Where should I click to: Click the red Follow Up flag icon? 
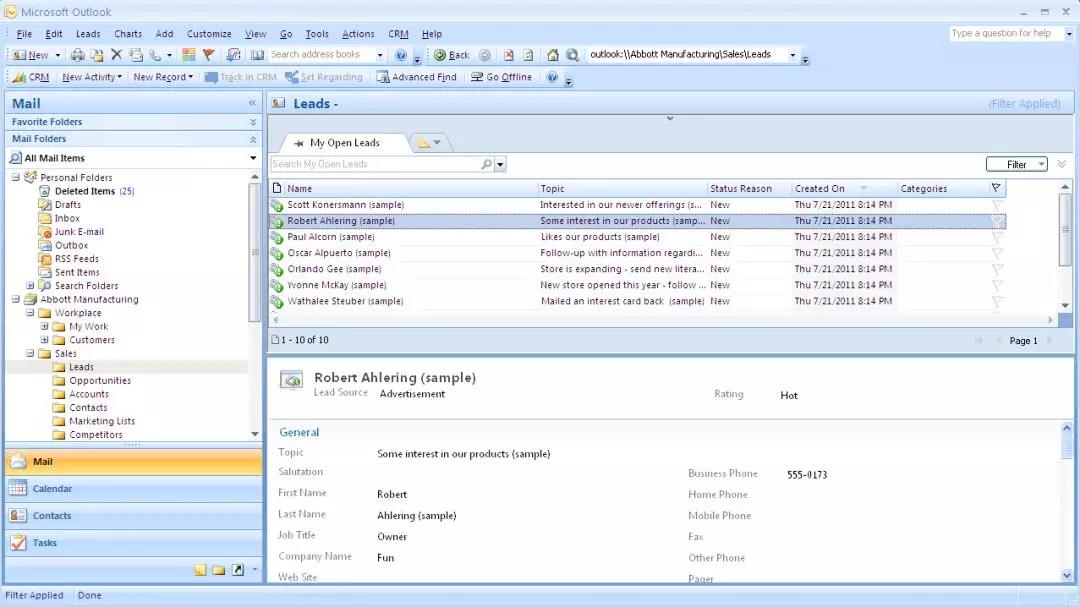[x=209, y=55]
